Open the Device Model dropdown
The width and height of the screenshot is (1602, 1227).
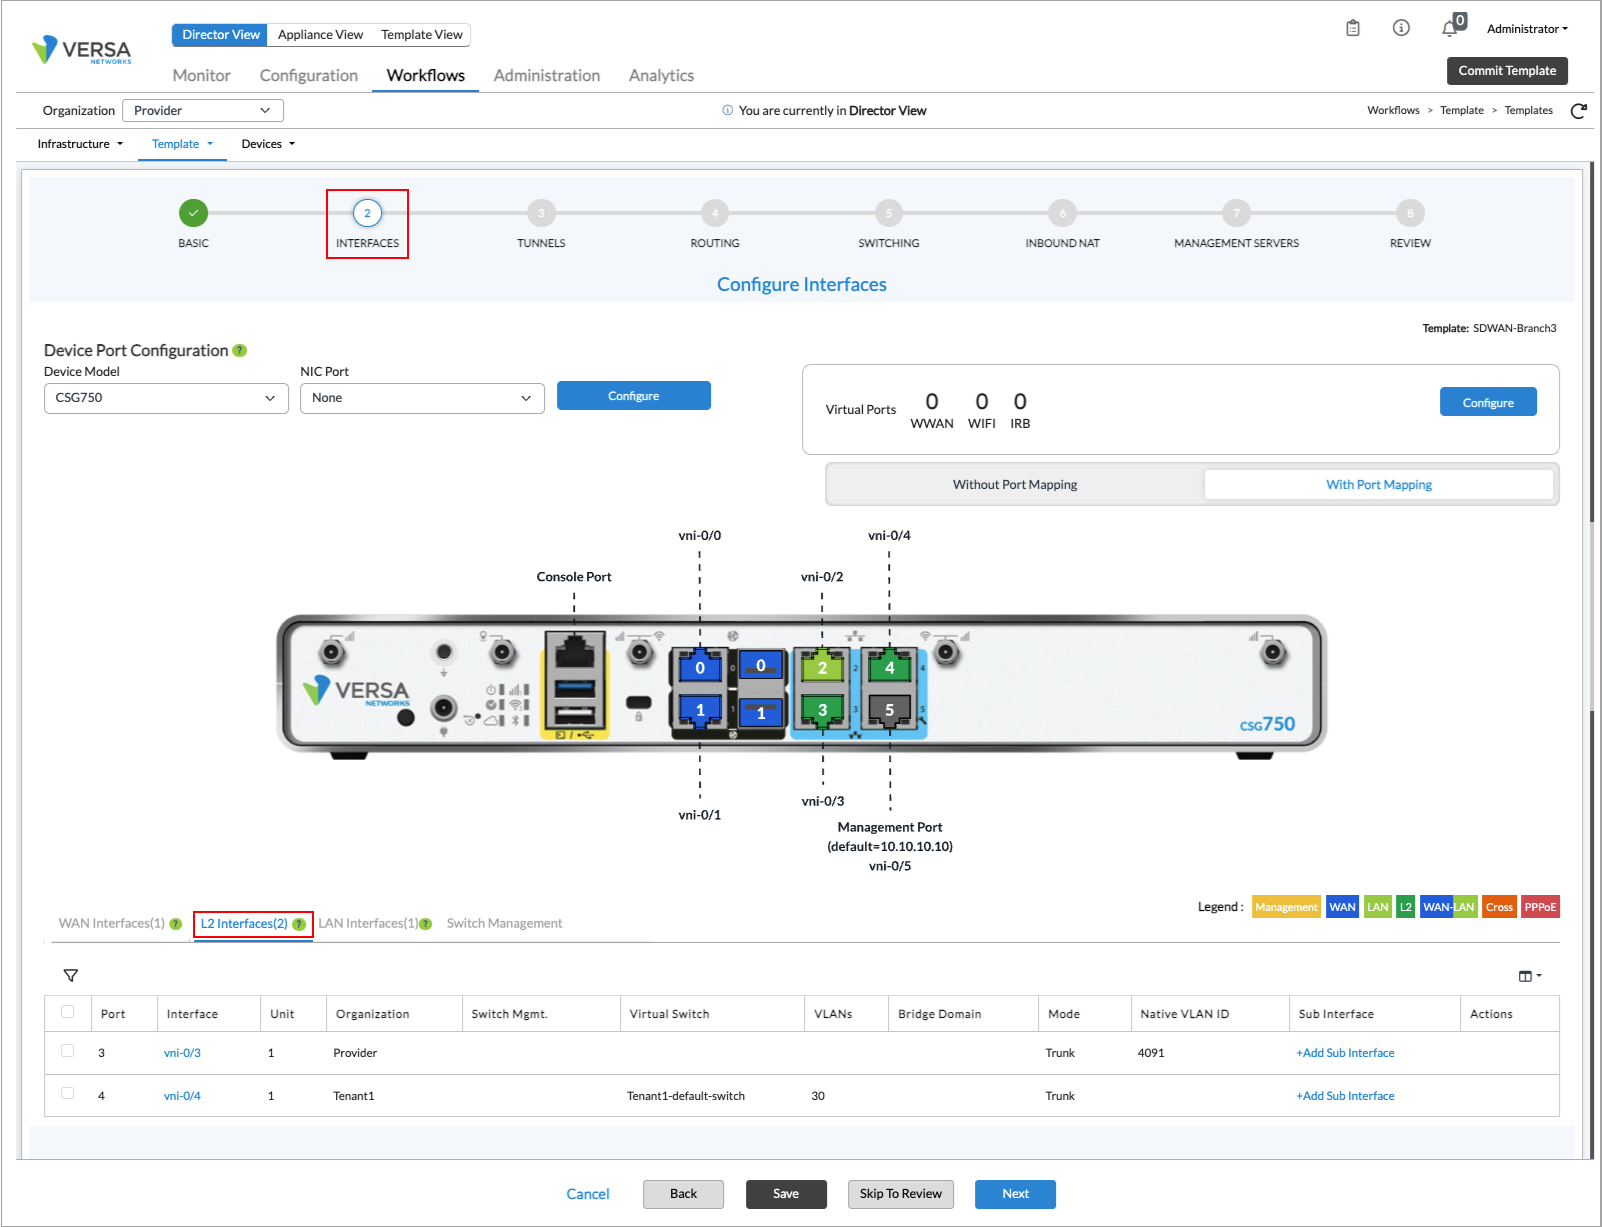166,398
